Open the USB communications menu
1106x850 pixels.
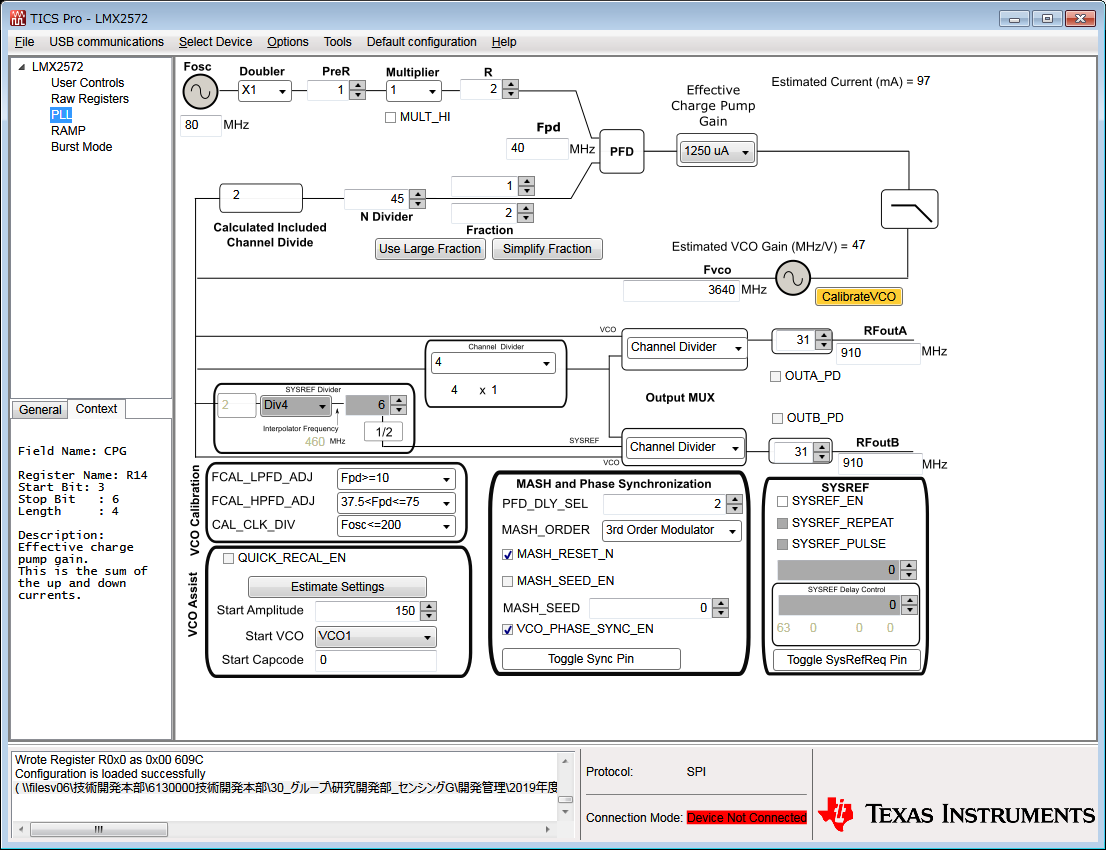point(107,42)
